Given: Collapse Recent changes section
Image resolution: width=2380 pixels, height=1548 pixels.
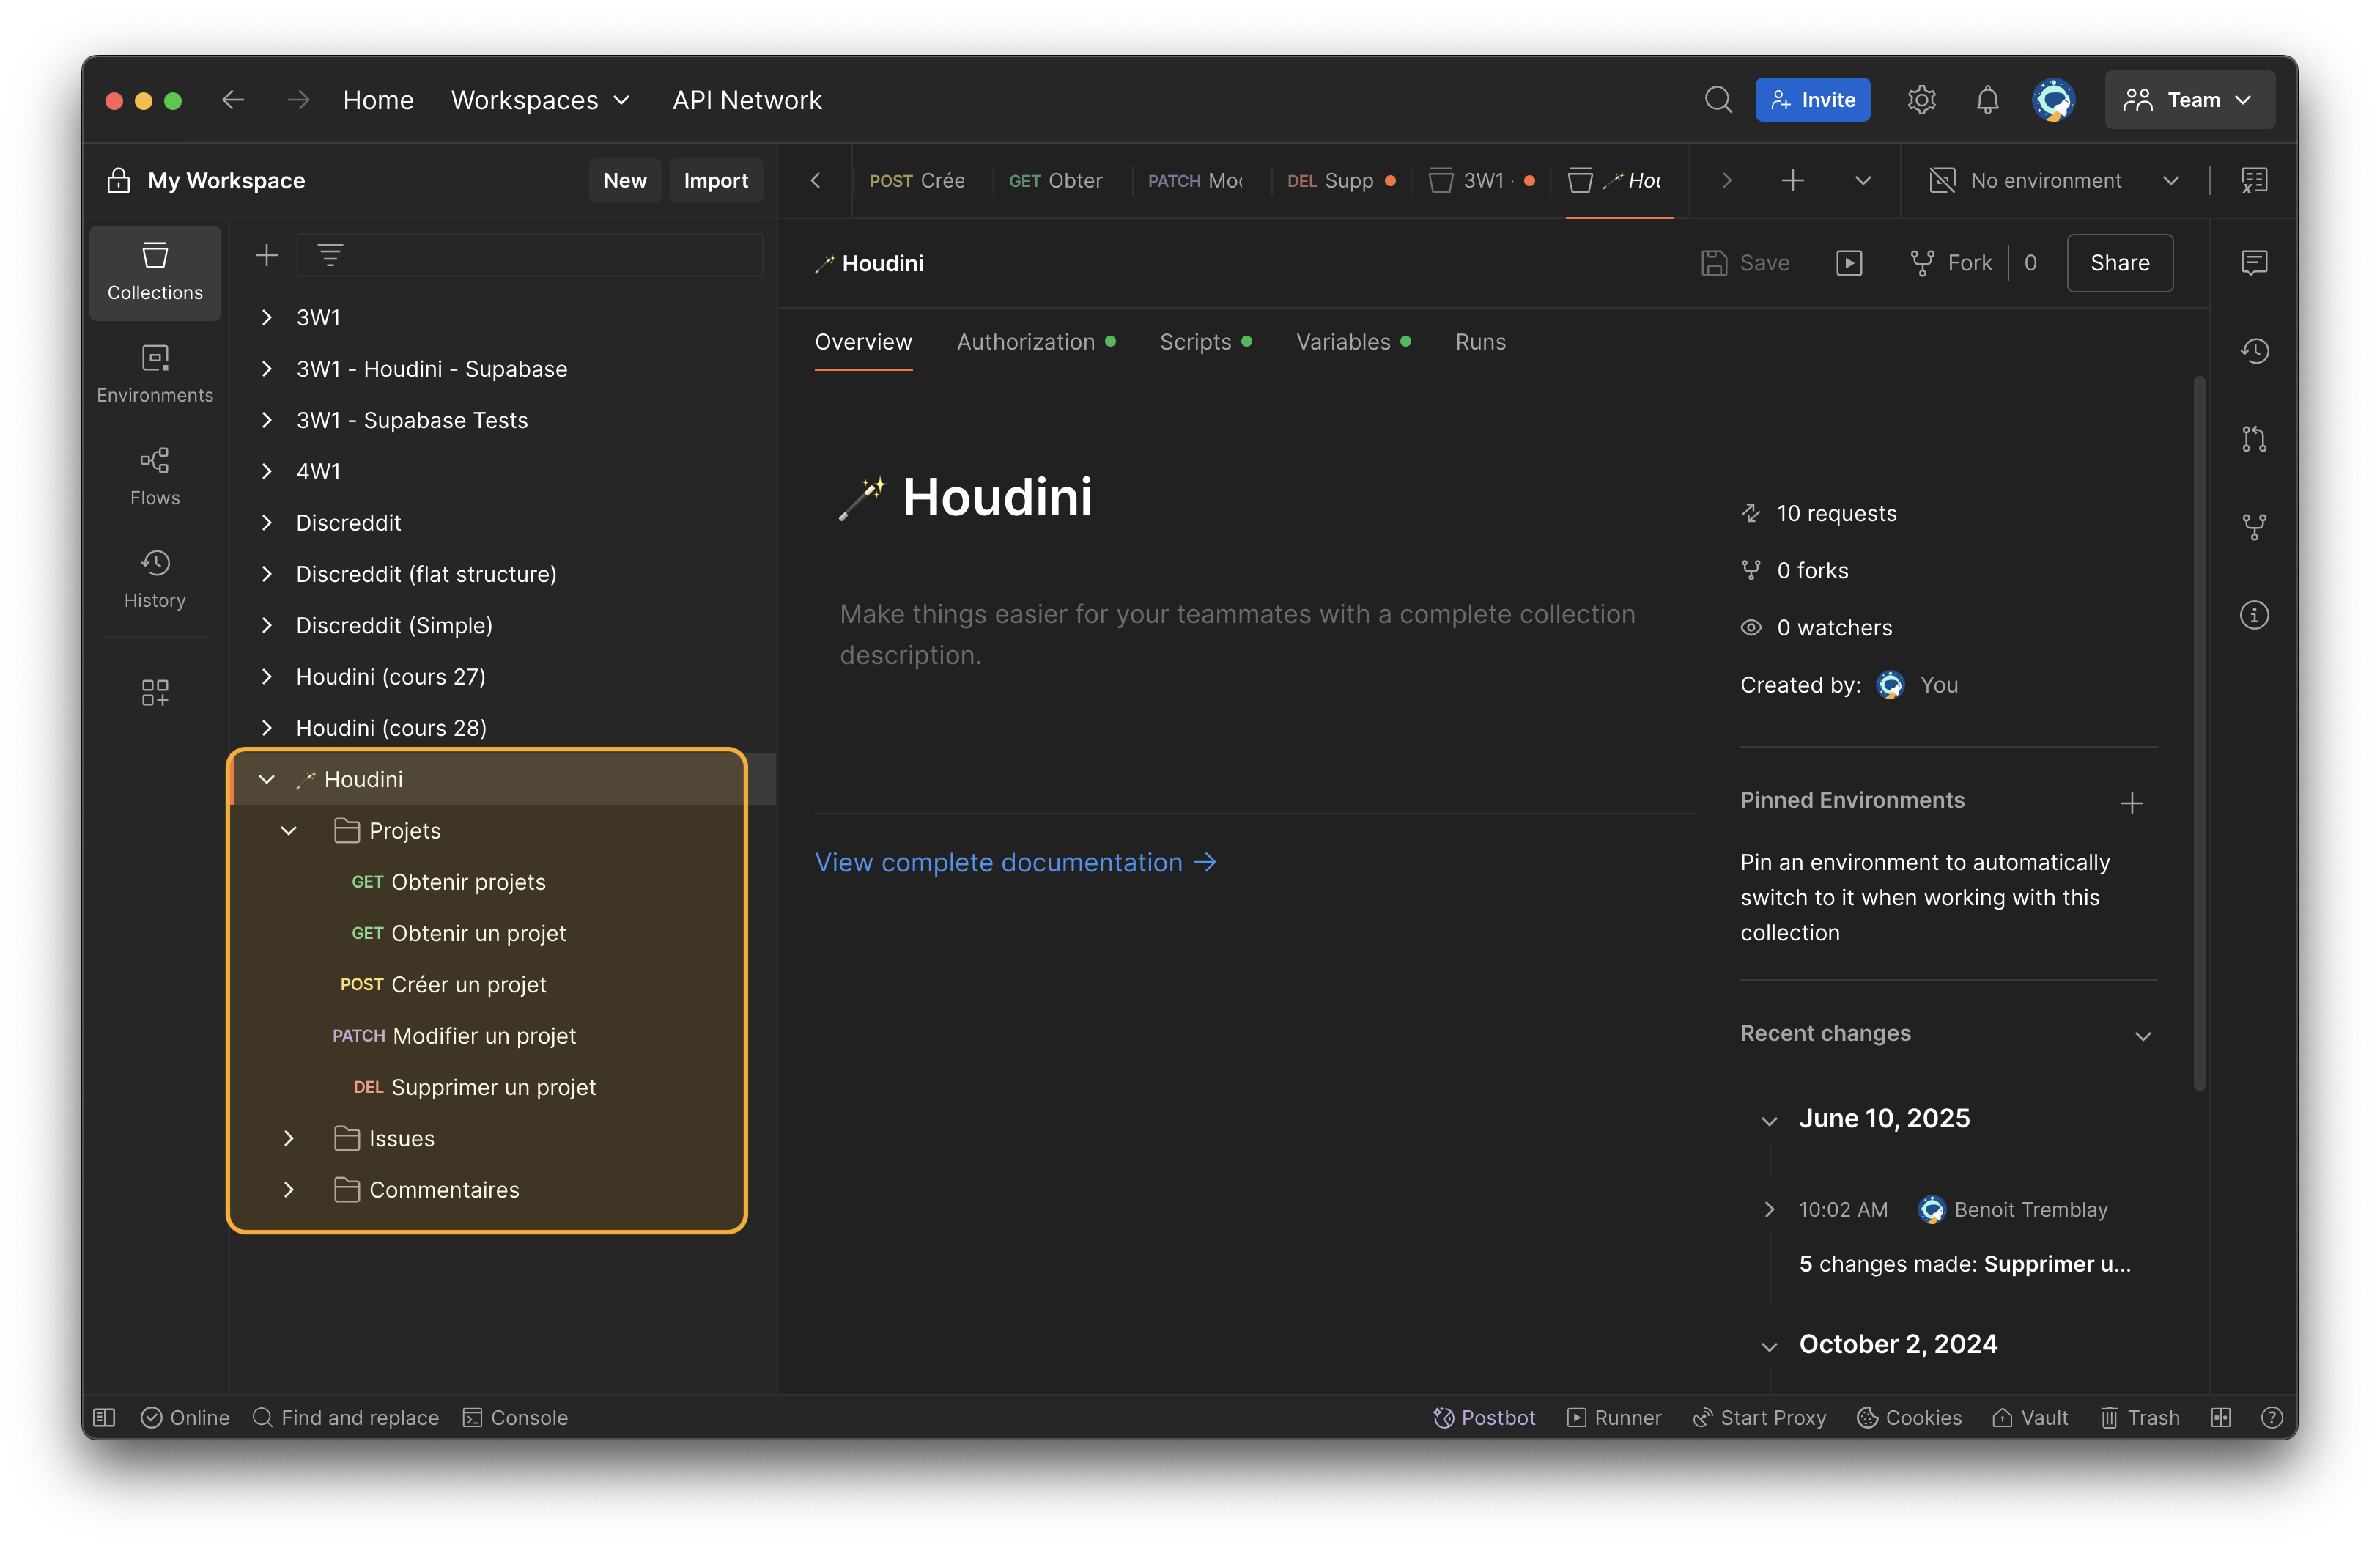Looking at the screenshot, I should pyautogui.click(x=2142, y=1036).
